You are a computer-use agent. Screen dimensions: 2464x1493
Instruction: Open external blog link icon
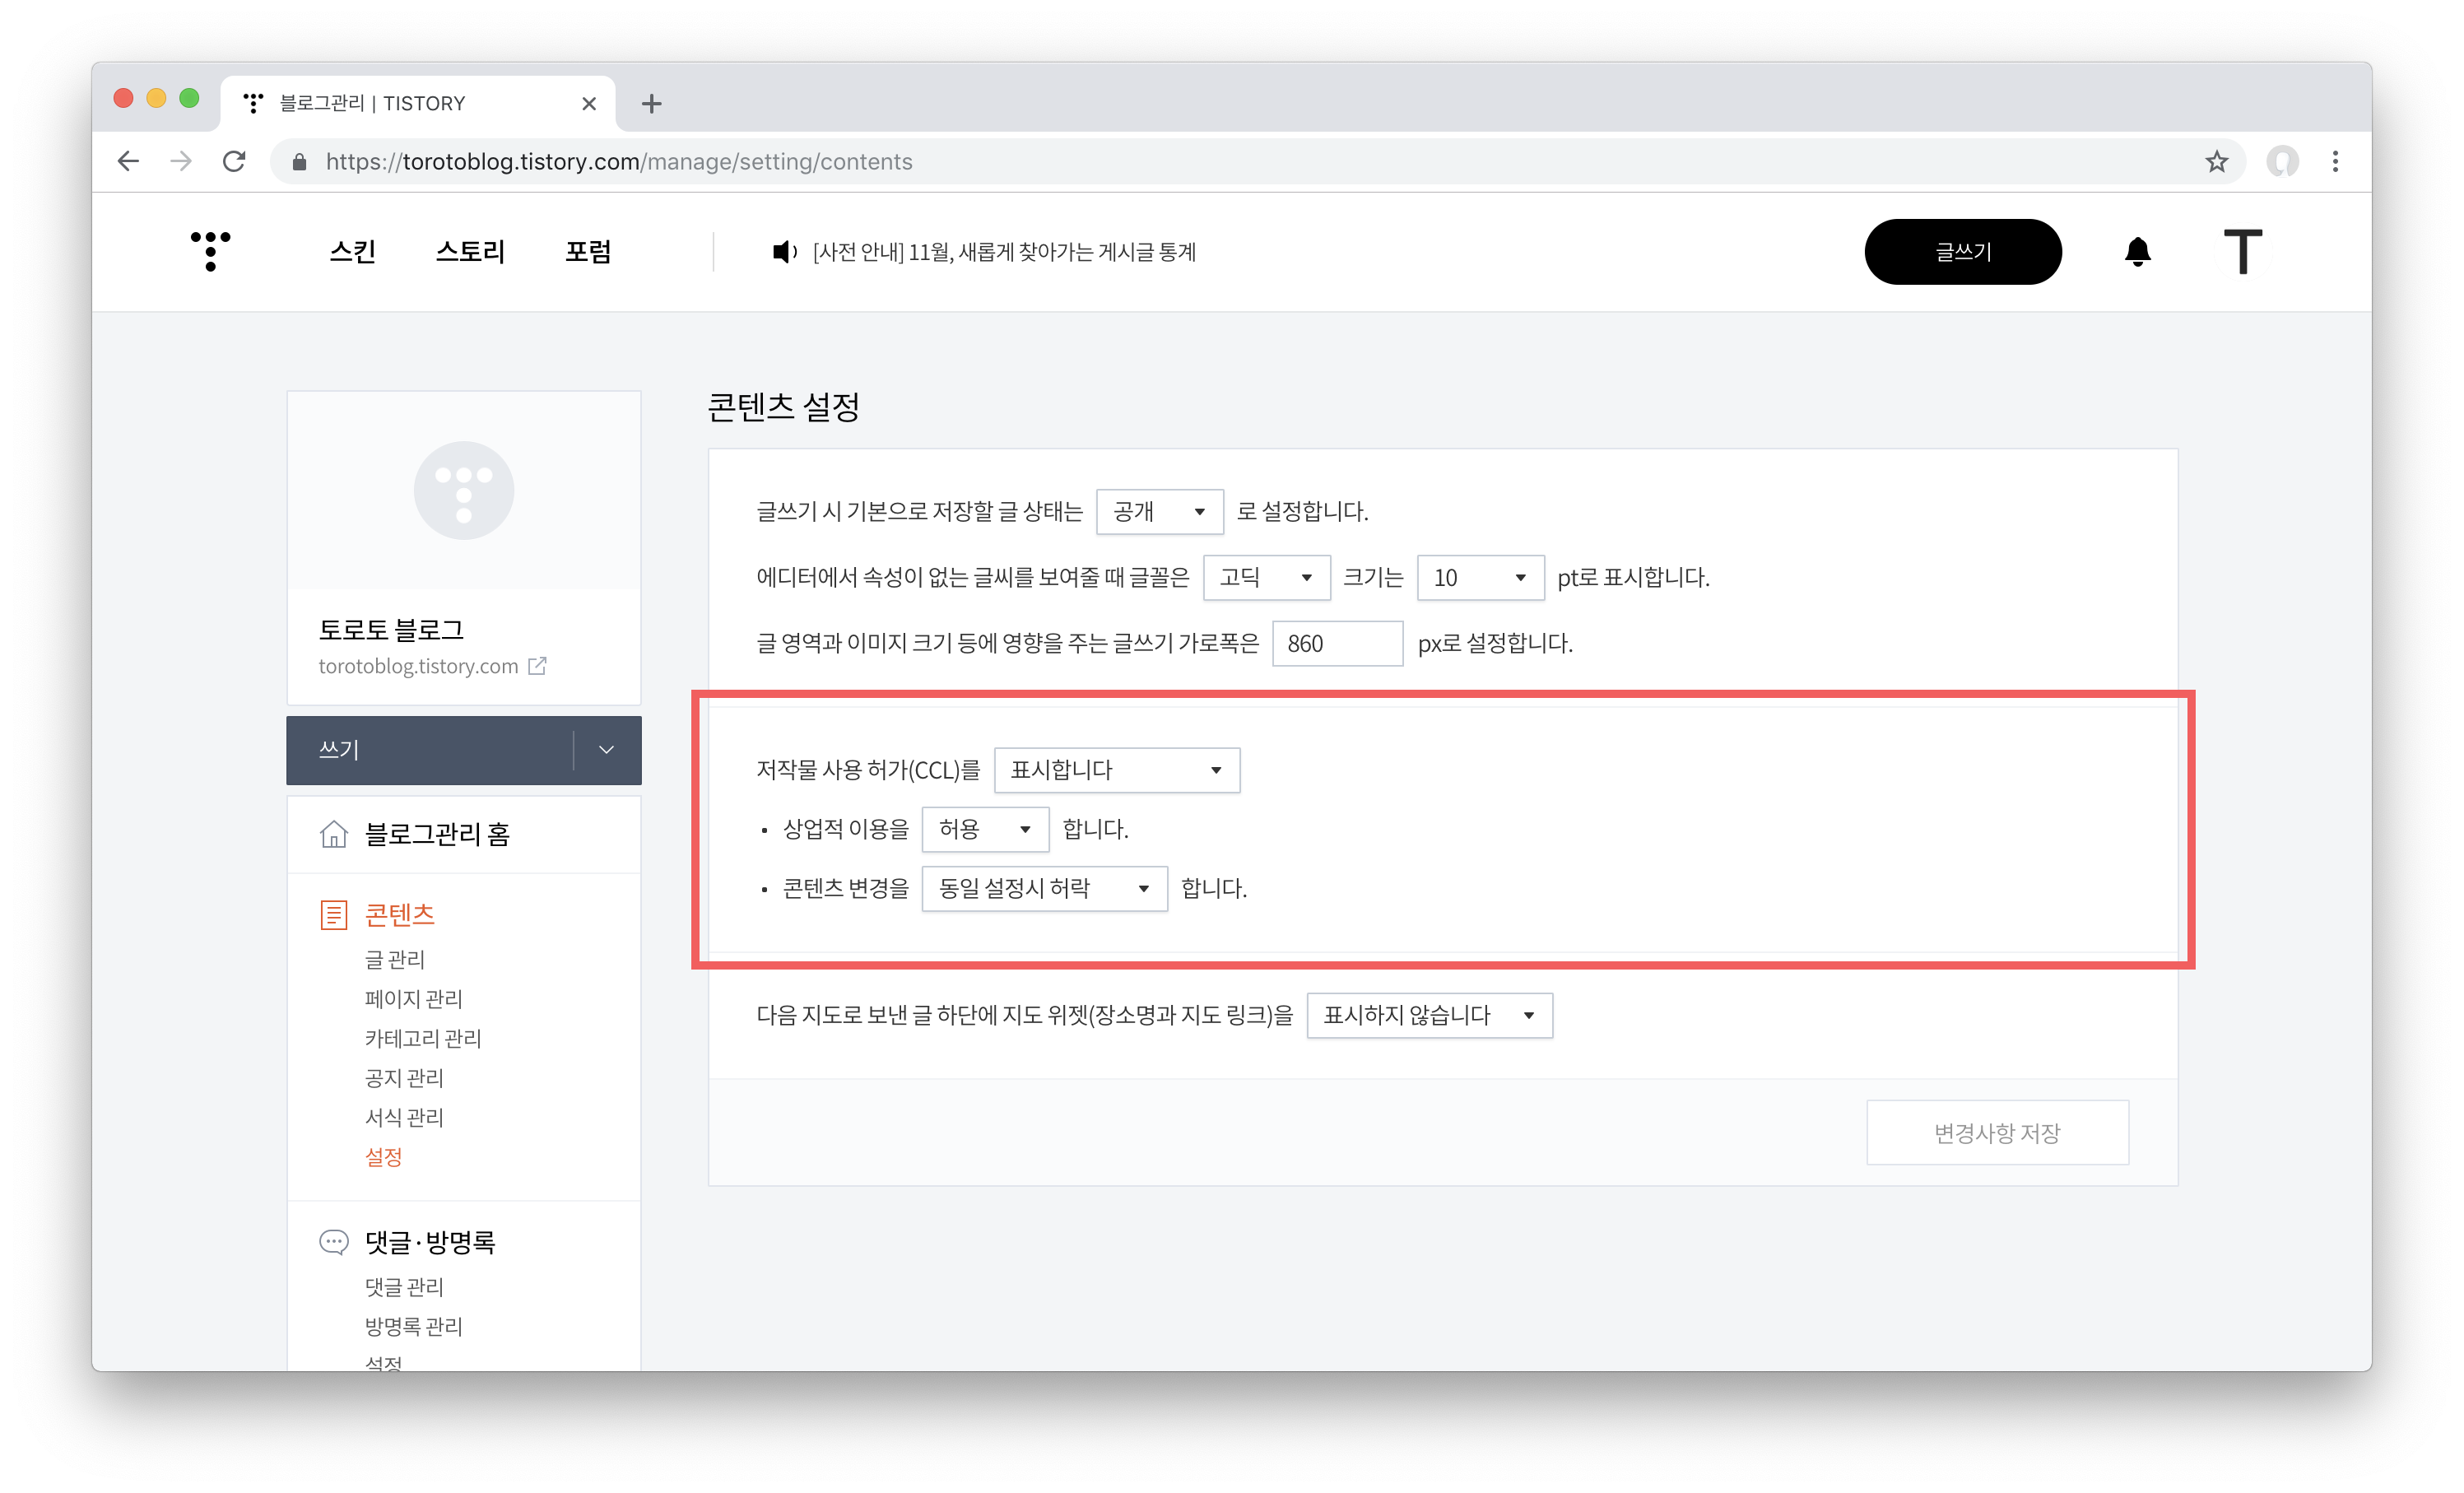pos(538,666)
